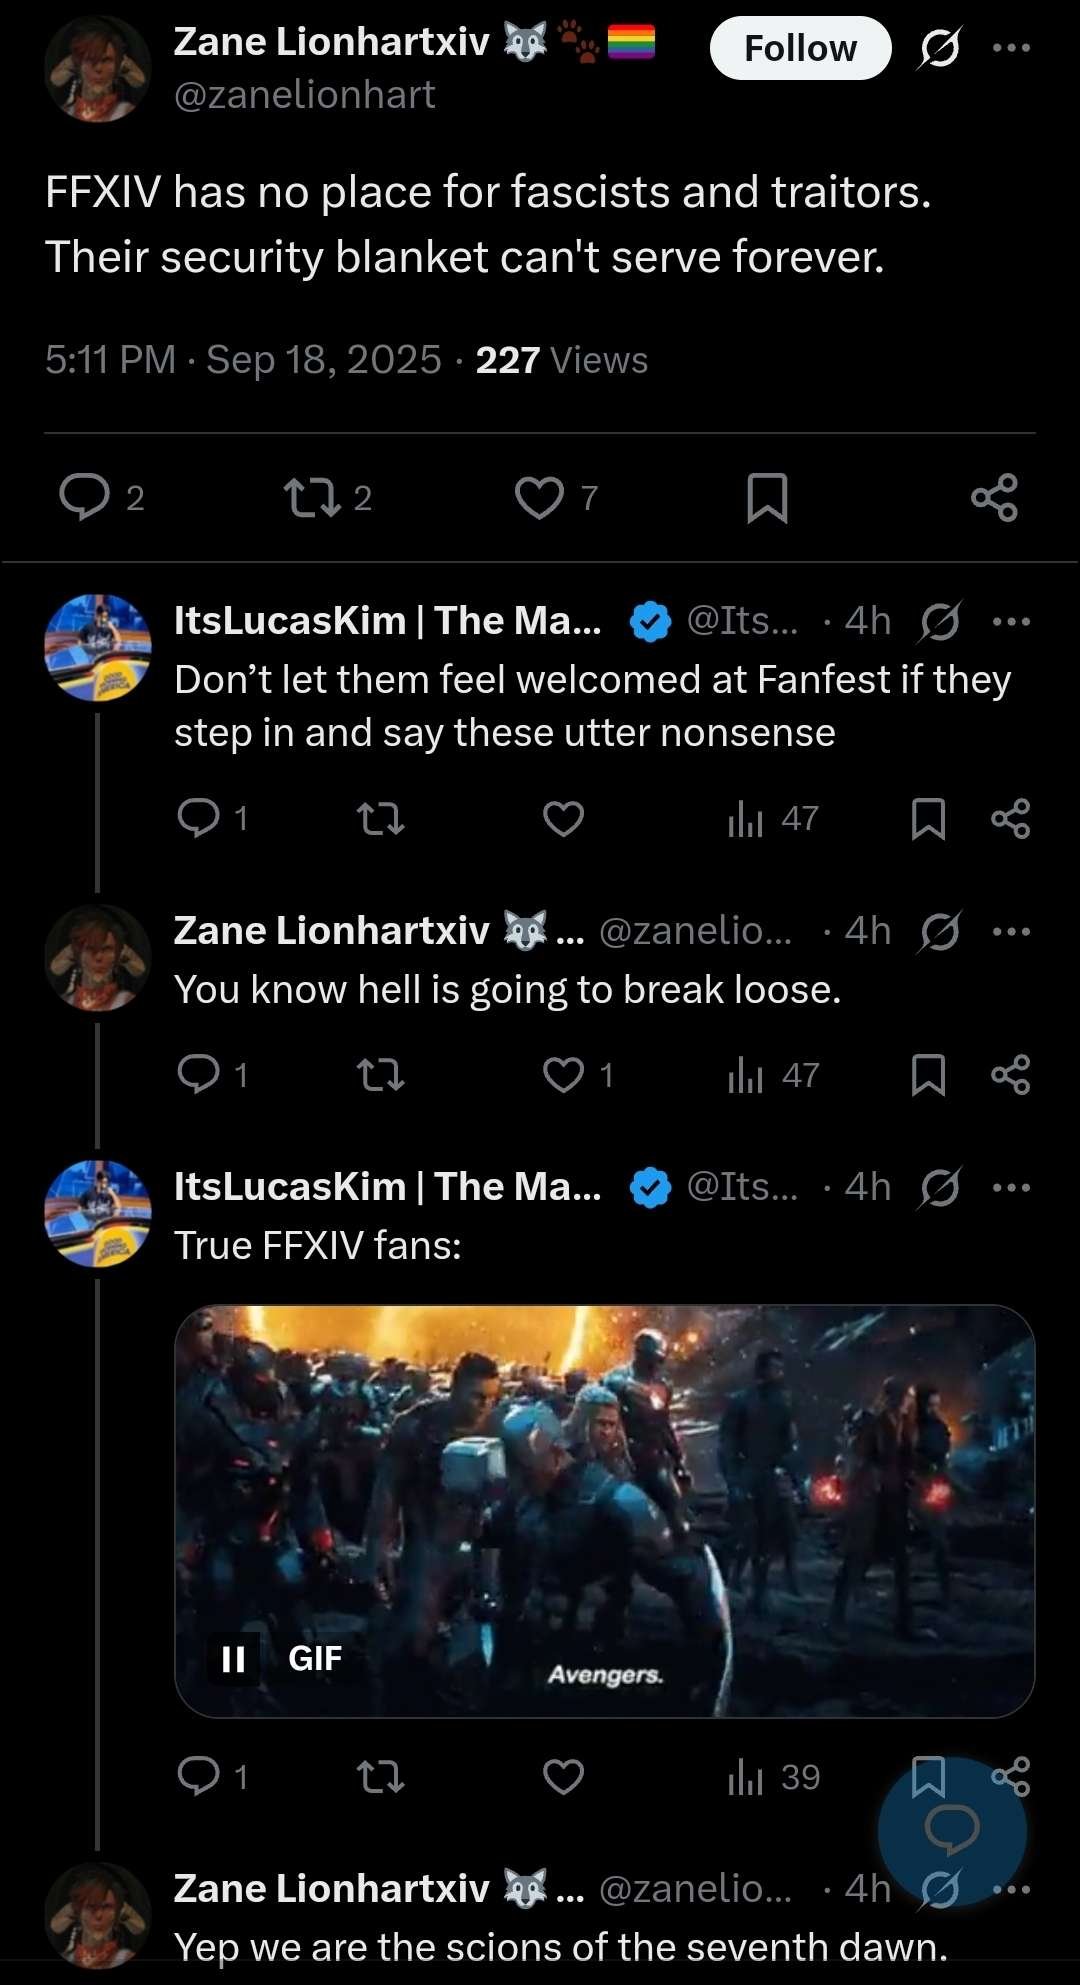
Task: Repost the main post by Zane
Action: 313,497
